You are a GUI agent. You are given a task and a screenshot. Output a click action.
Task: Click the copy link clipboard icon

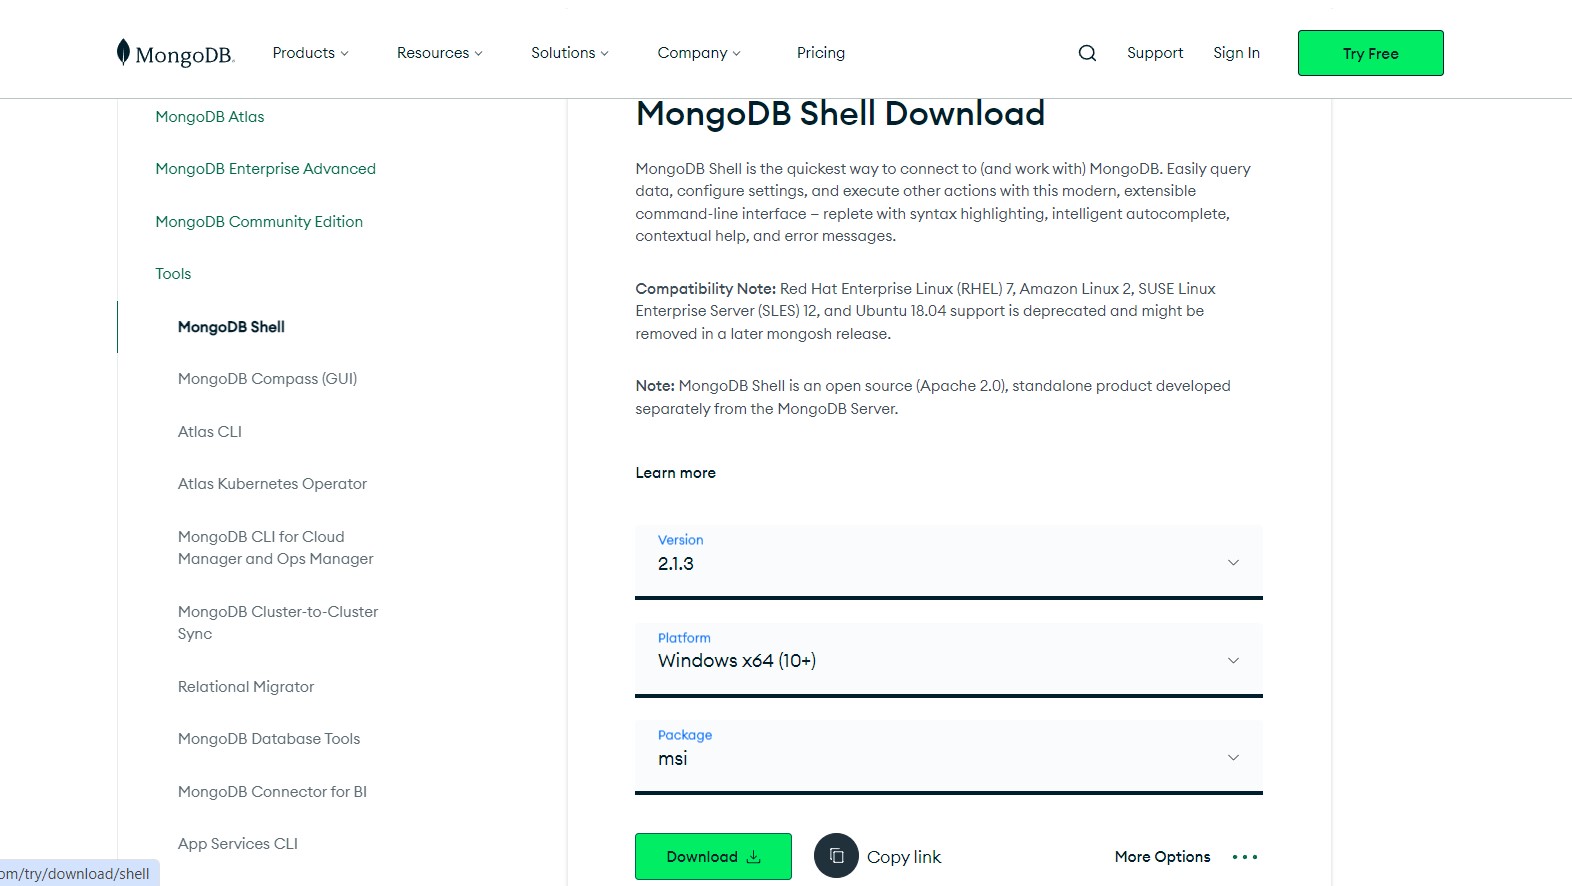[x=836, y=856]
